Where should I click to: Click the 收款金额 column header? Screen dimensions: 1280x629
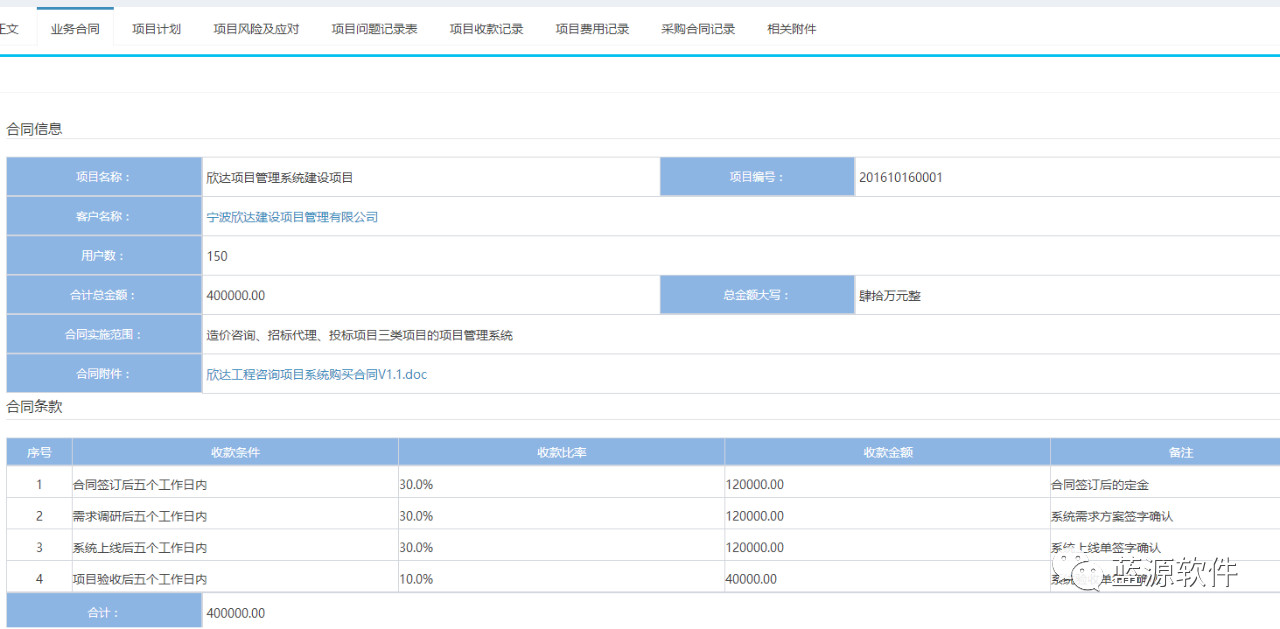click(x=887, y=452)
